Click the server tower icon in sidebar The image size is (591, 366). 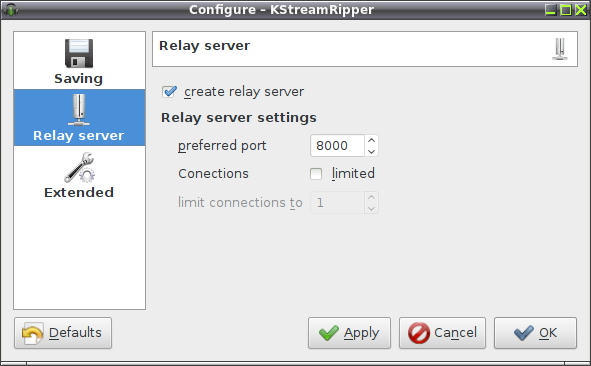click(x=79, y=110)
